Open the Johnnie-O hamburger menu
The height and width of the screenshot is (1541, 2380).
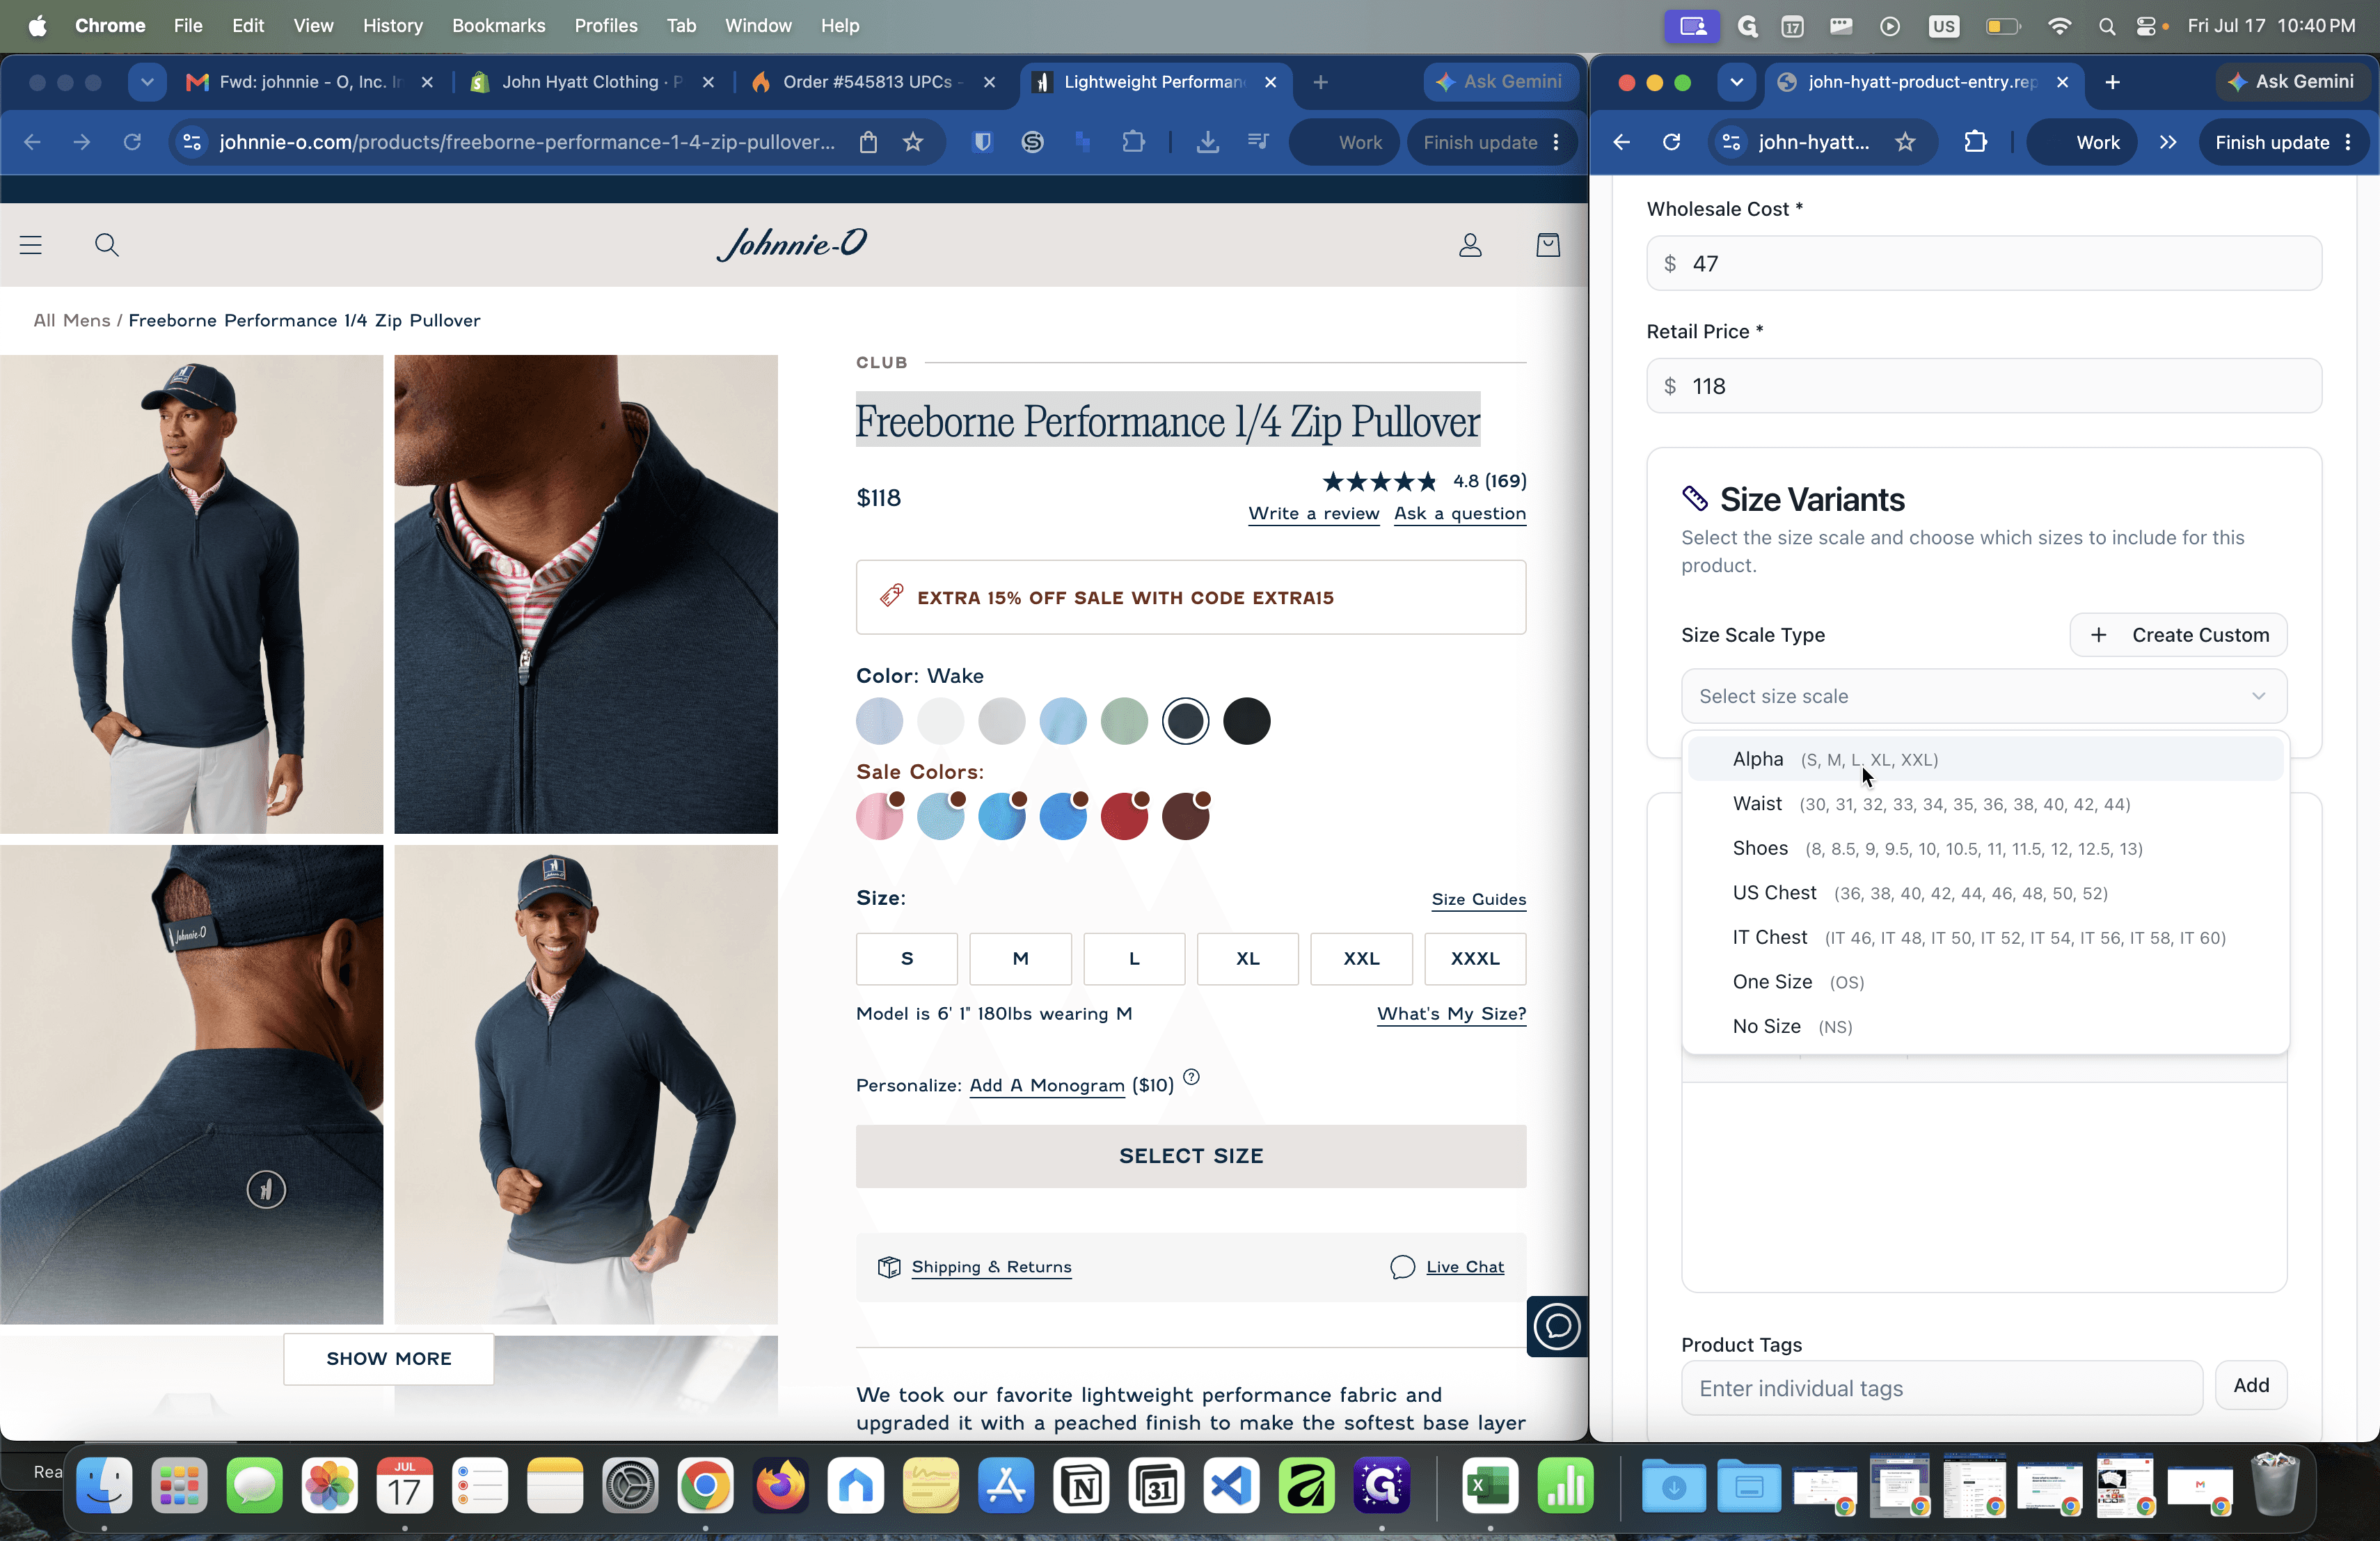pyautogui.click(x=31, y=245)
